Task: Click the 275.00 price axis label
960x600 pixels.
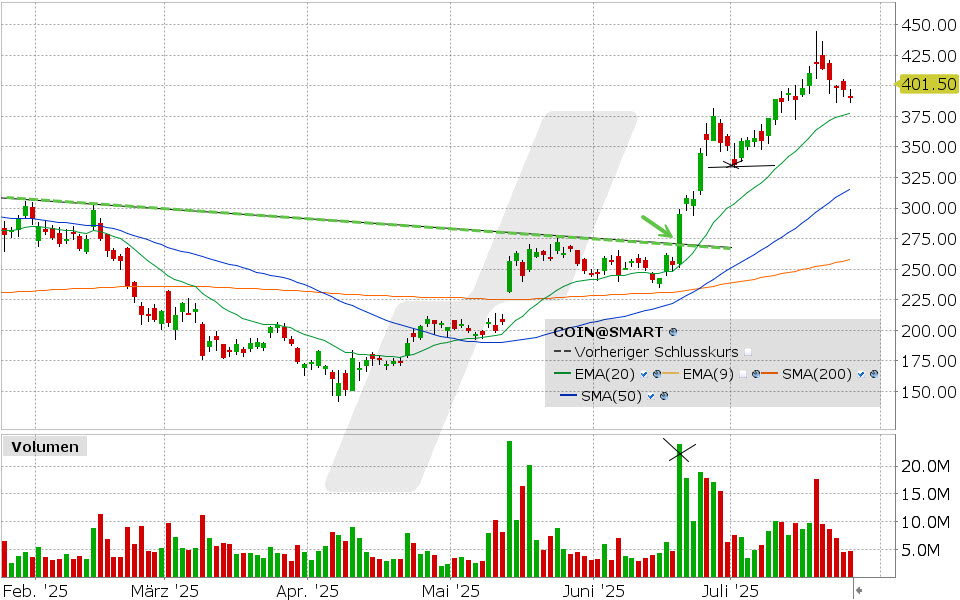Action: pos(928,239)
